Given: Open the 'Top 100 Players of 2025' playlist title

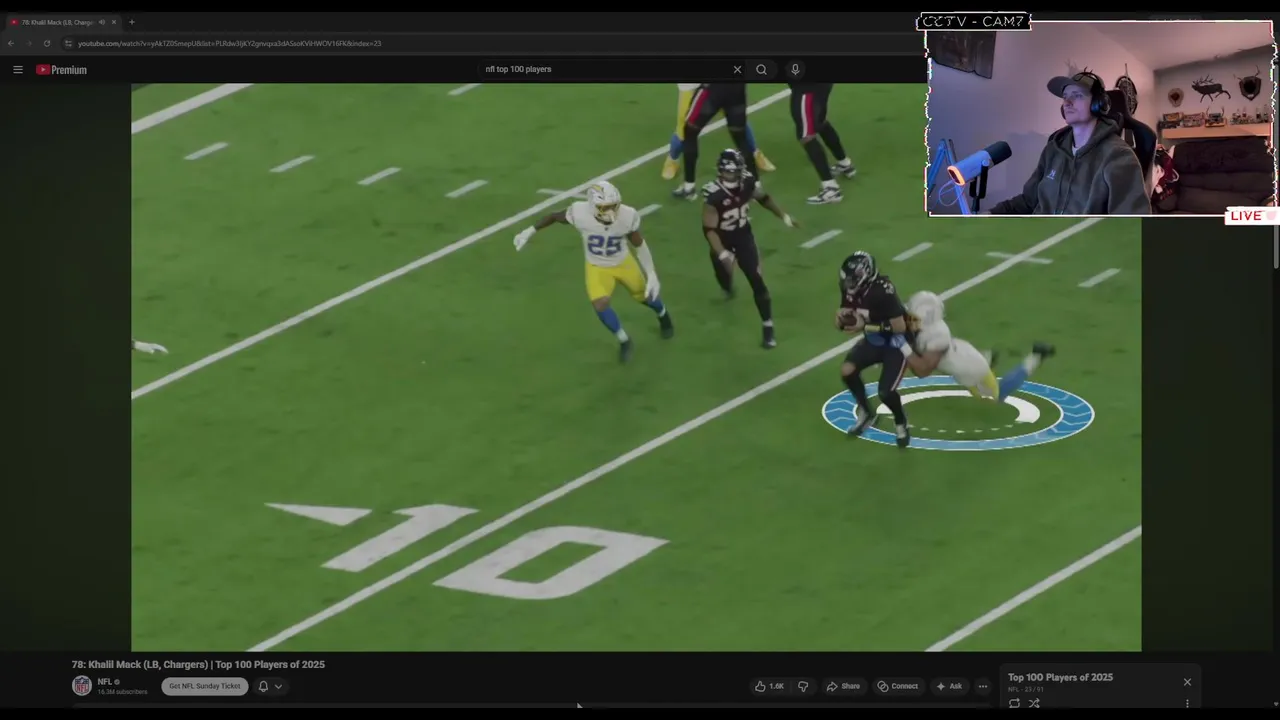Looking at the screenshot, I should pyautogui.click(x=1060, y=677).
